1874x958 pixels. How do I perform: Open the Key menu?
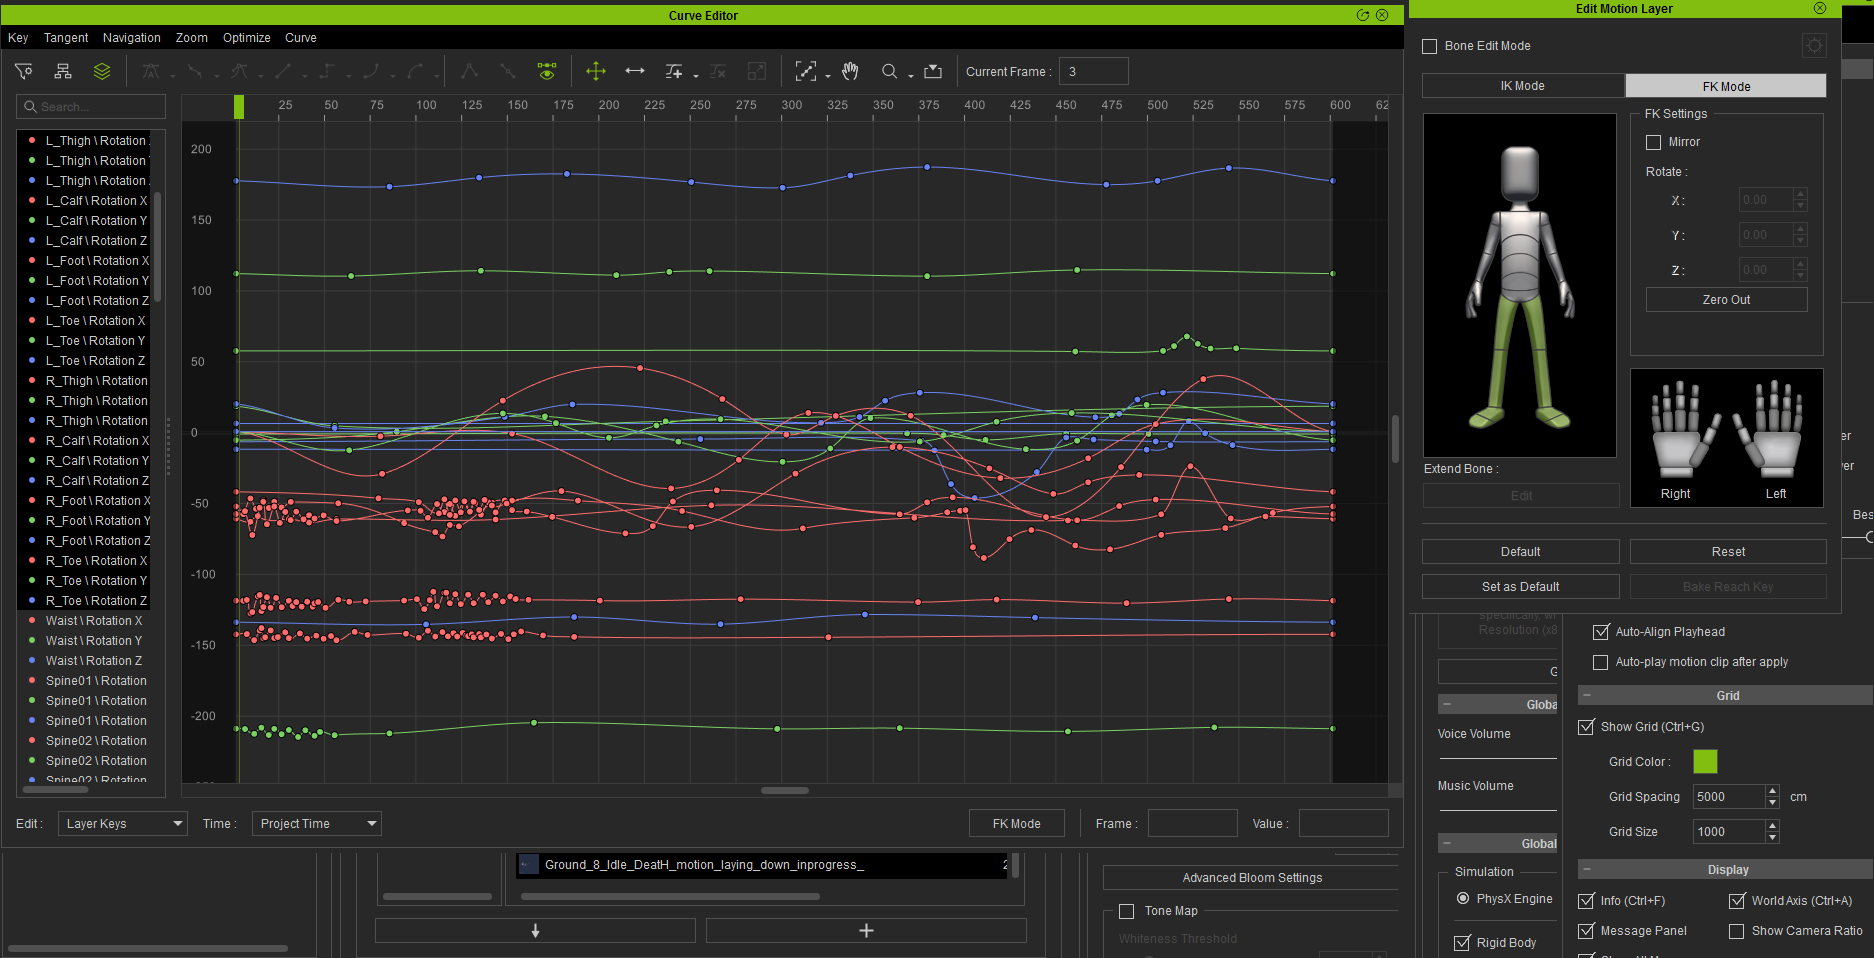[x=18, y=38]
